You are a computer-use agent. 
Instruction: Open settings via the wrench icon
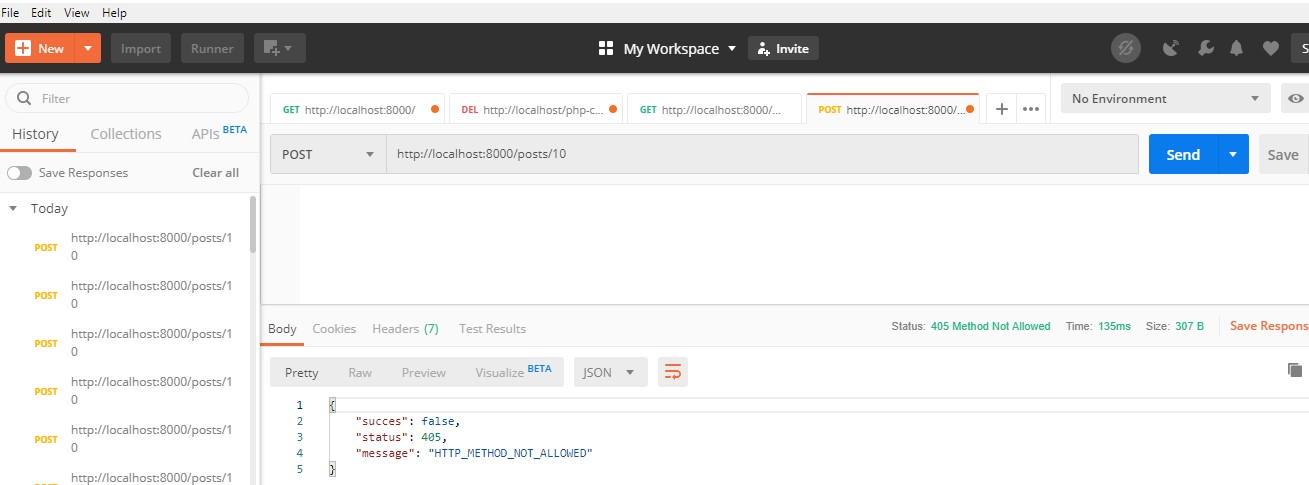[1205, 48]
